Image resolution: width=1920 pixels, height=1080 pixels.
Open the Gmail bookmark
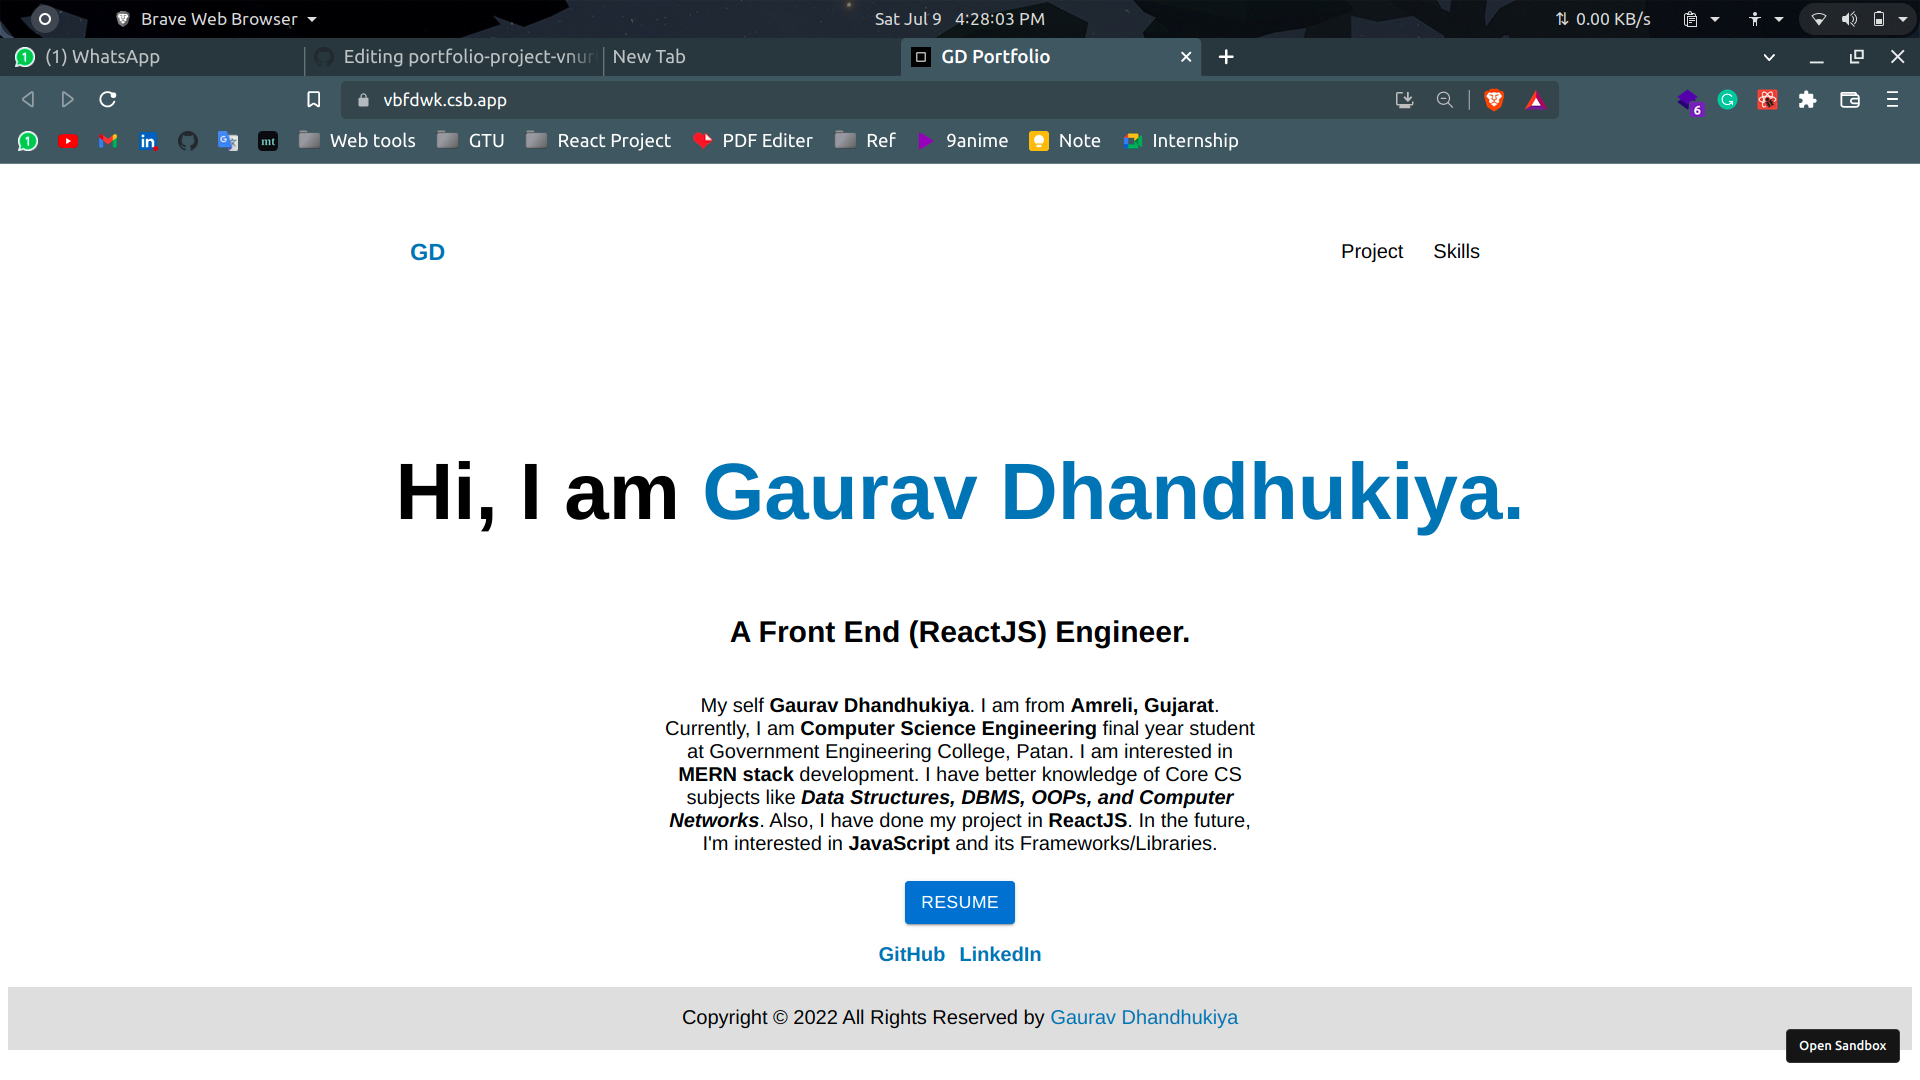(108, 141)
